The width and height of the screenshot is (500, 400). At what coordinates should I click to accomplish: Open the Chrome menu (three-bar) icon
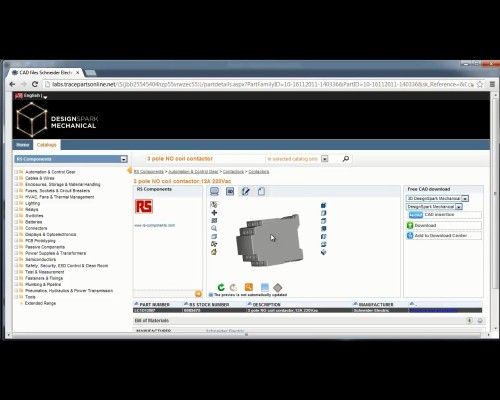(x=492, y=84)
